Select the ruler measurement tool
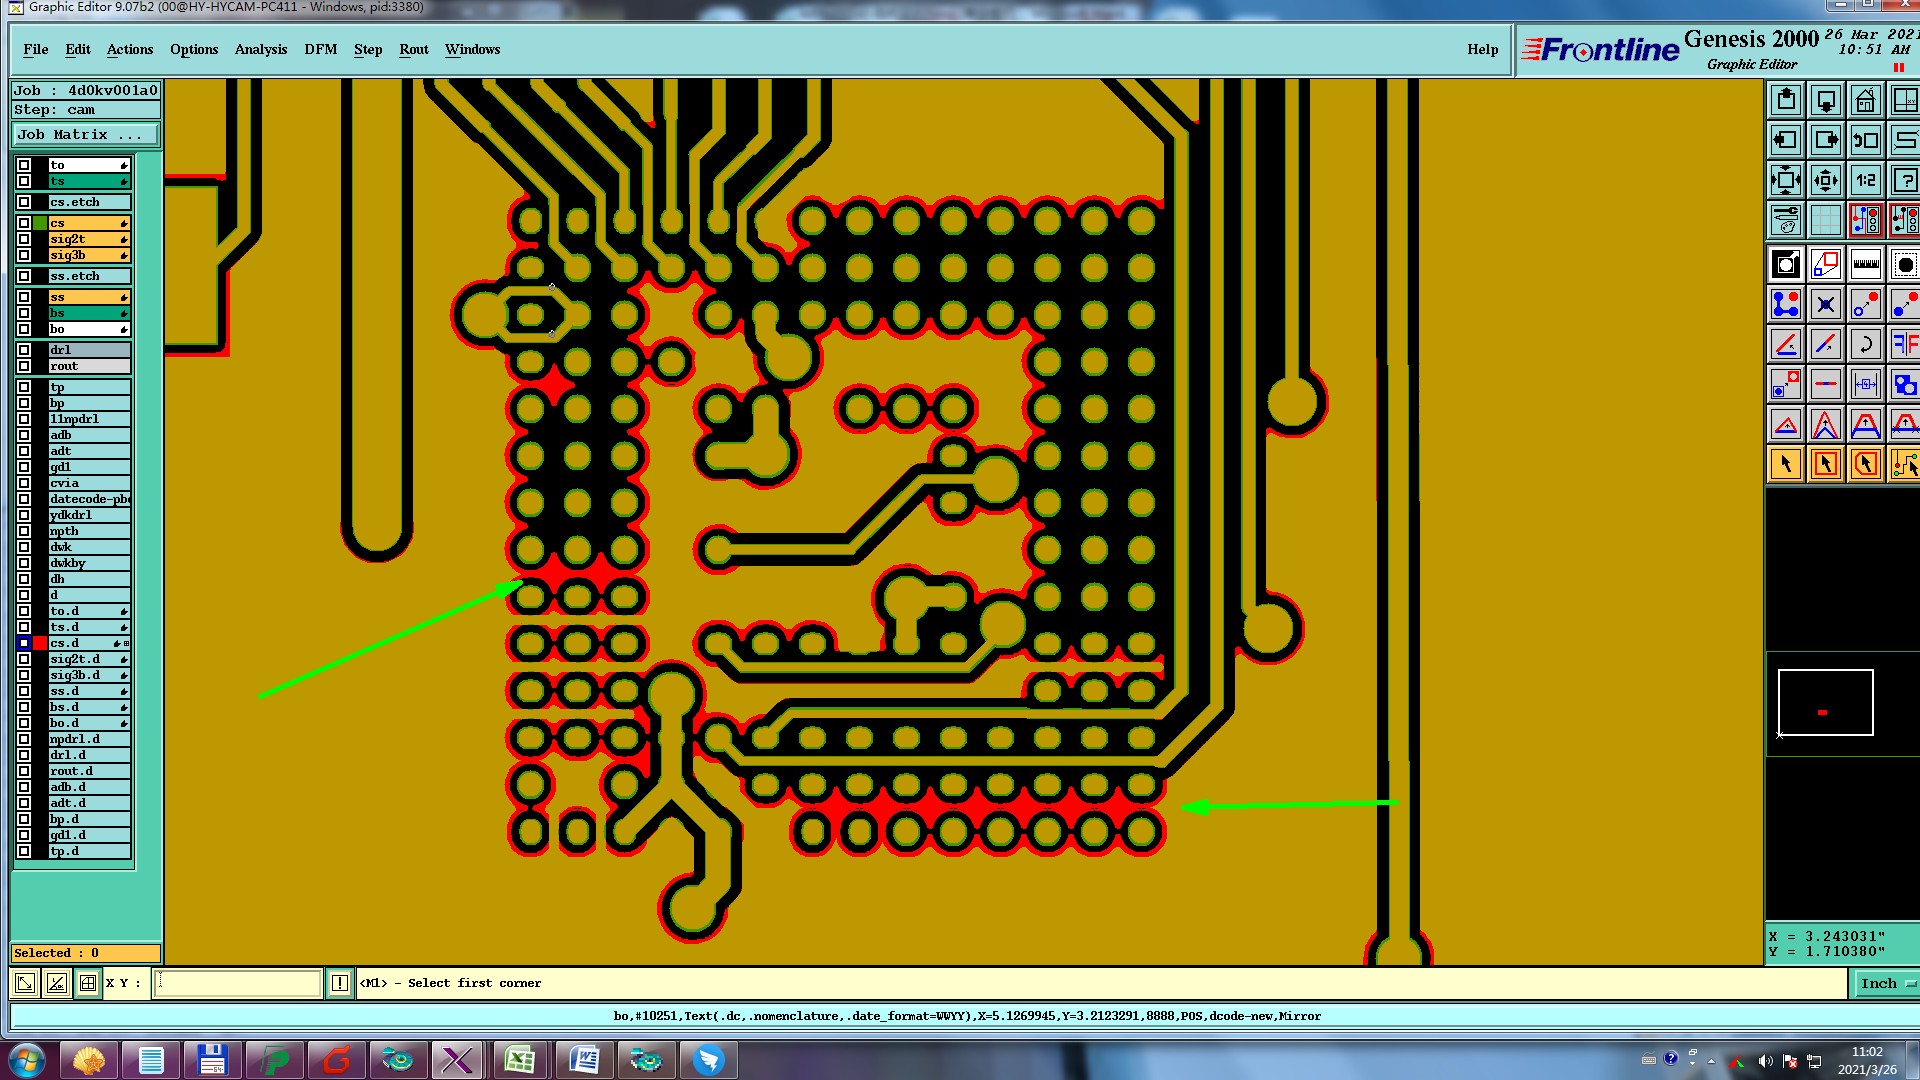 pos(1865,265)
